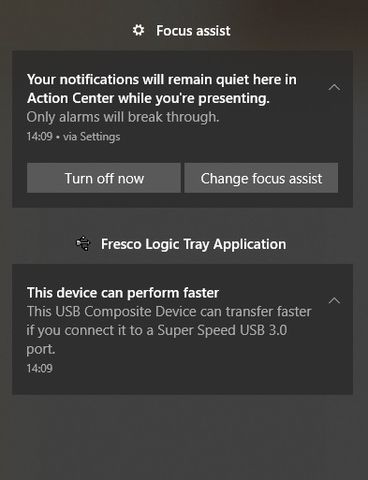
Task: Click the Focus assist 14:09 timestamp
Action: coord(39,136)
